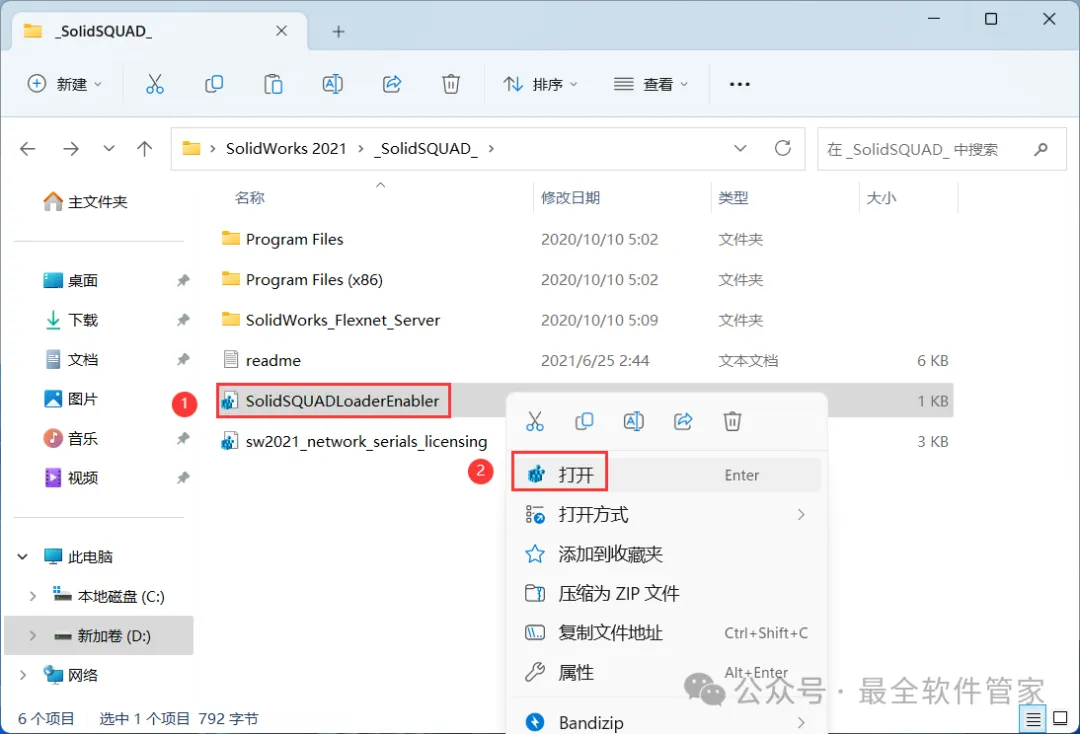Click the Rename icon in the context menu
The height and width of the screenshot is (734, 1080).
point(634,421)
